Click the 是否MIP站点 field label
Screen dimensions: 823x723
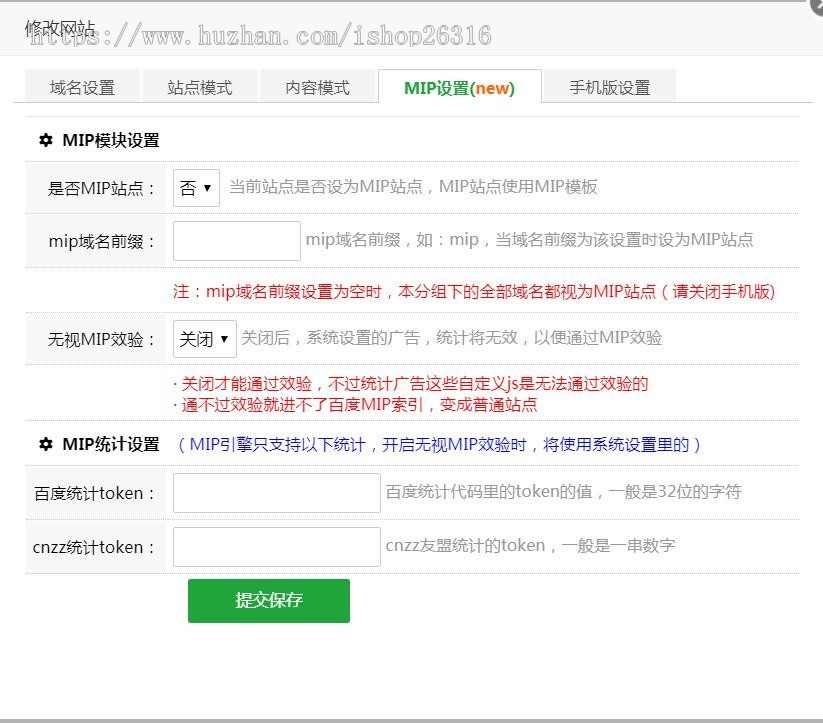click(x=102, y=189)
